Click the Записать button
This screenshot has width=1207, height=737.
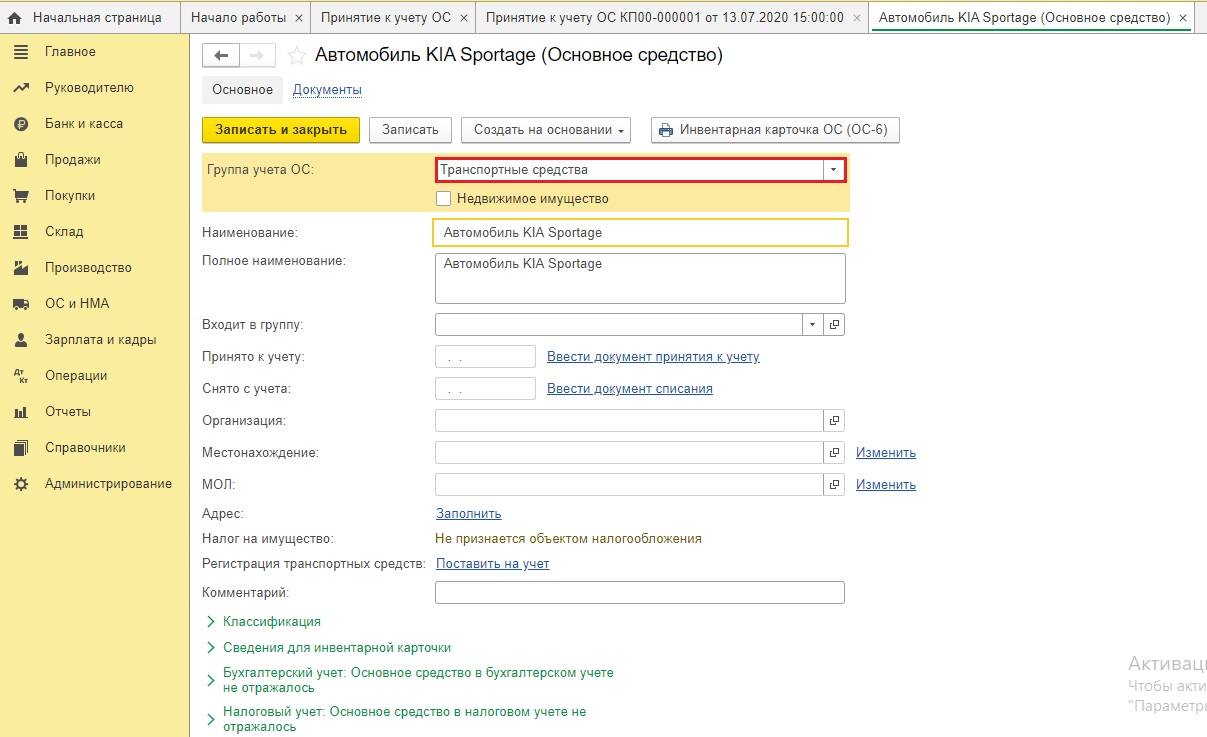point(411,130)
